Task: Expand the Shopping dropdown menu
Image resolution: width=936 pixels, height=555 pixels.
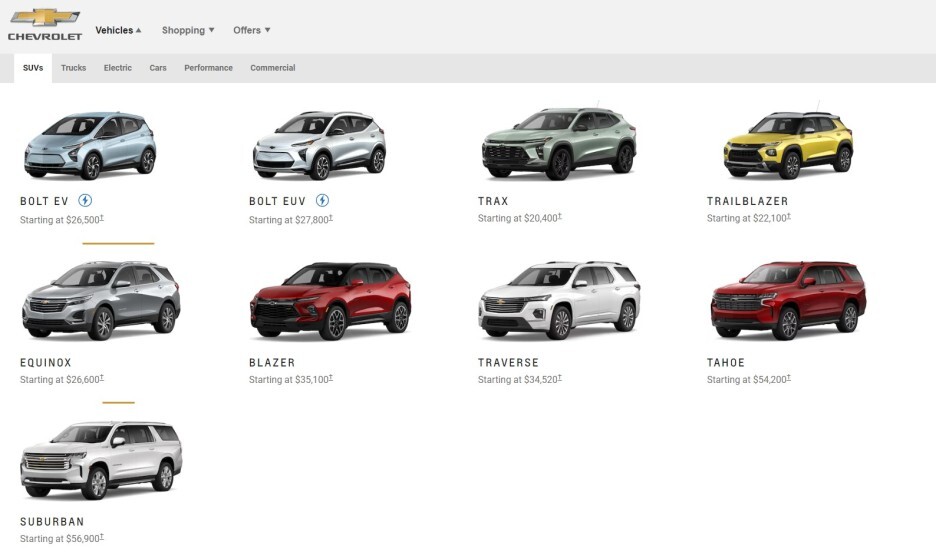Action: pyautogui.click(x=188, y=30)
